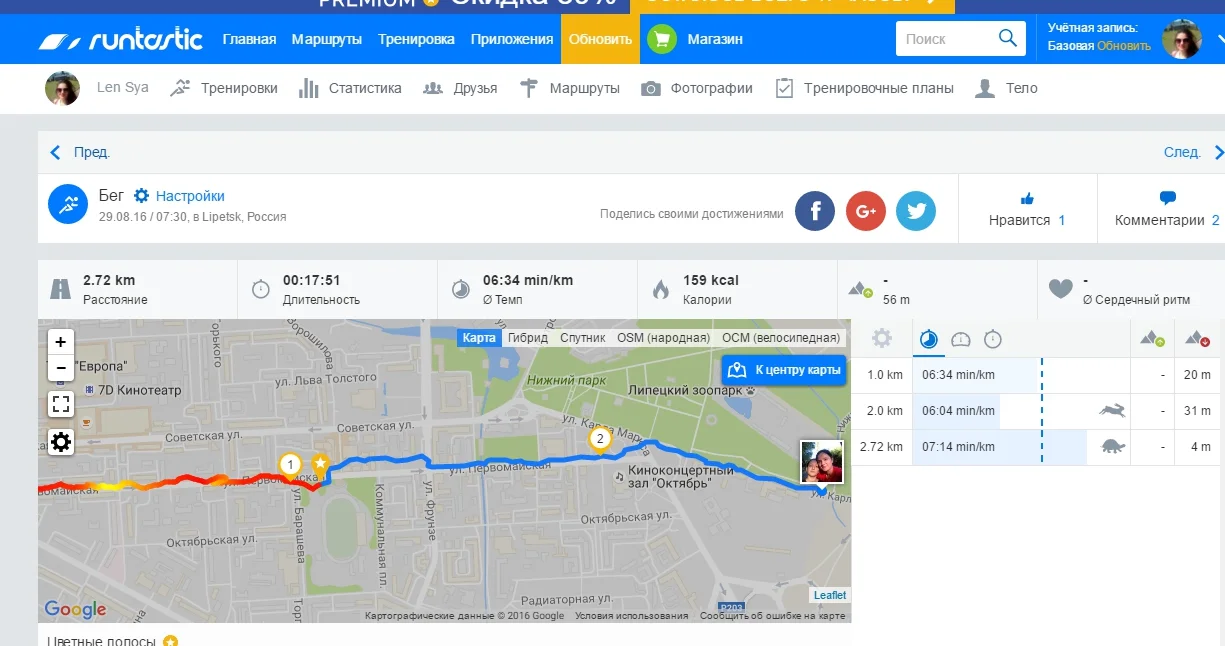Open Комментарии section
This screenshot has height=646, width=1225.
(1167, 220)
